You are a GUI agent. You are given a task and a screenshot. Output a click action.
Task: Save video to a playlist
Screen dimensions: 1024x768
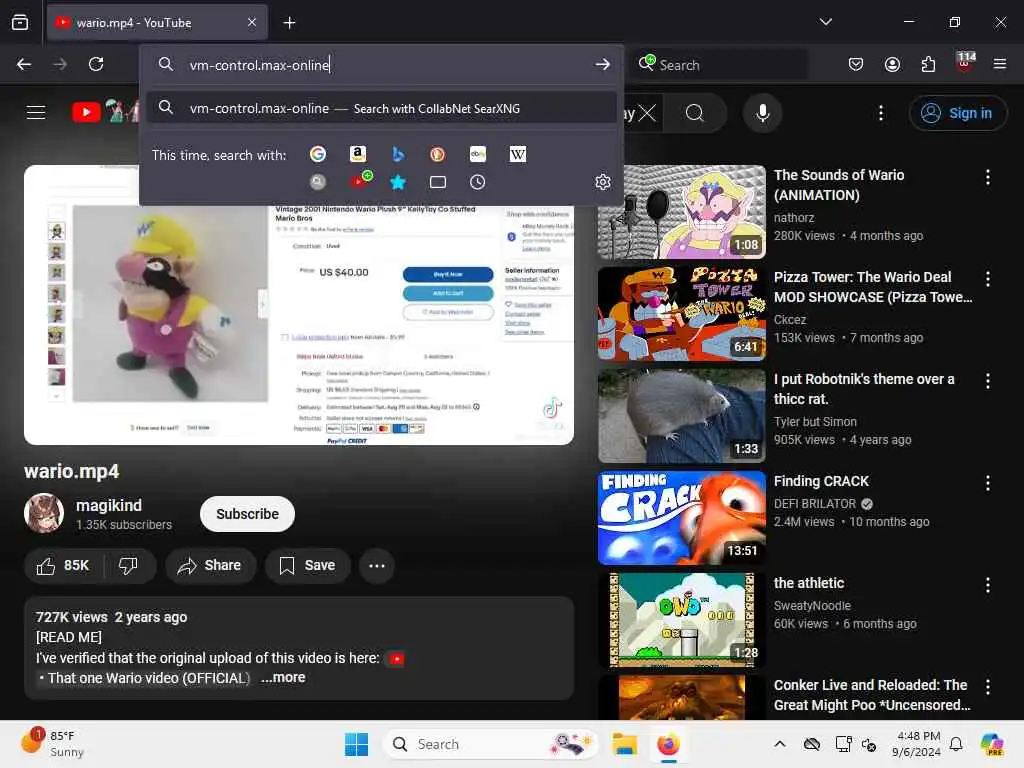308,566
